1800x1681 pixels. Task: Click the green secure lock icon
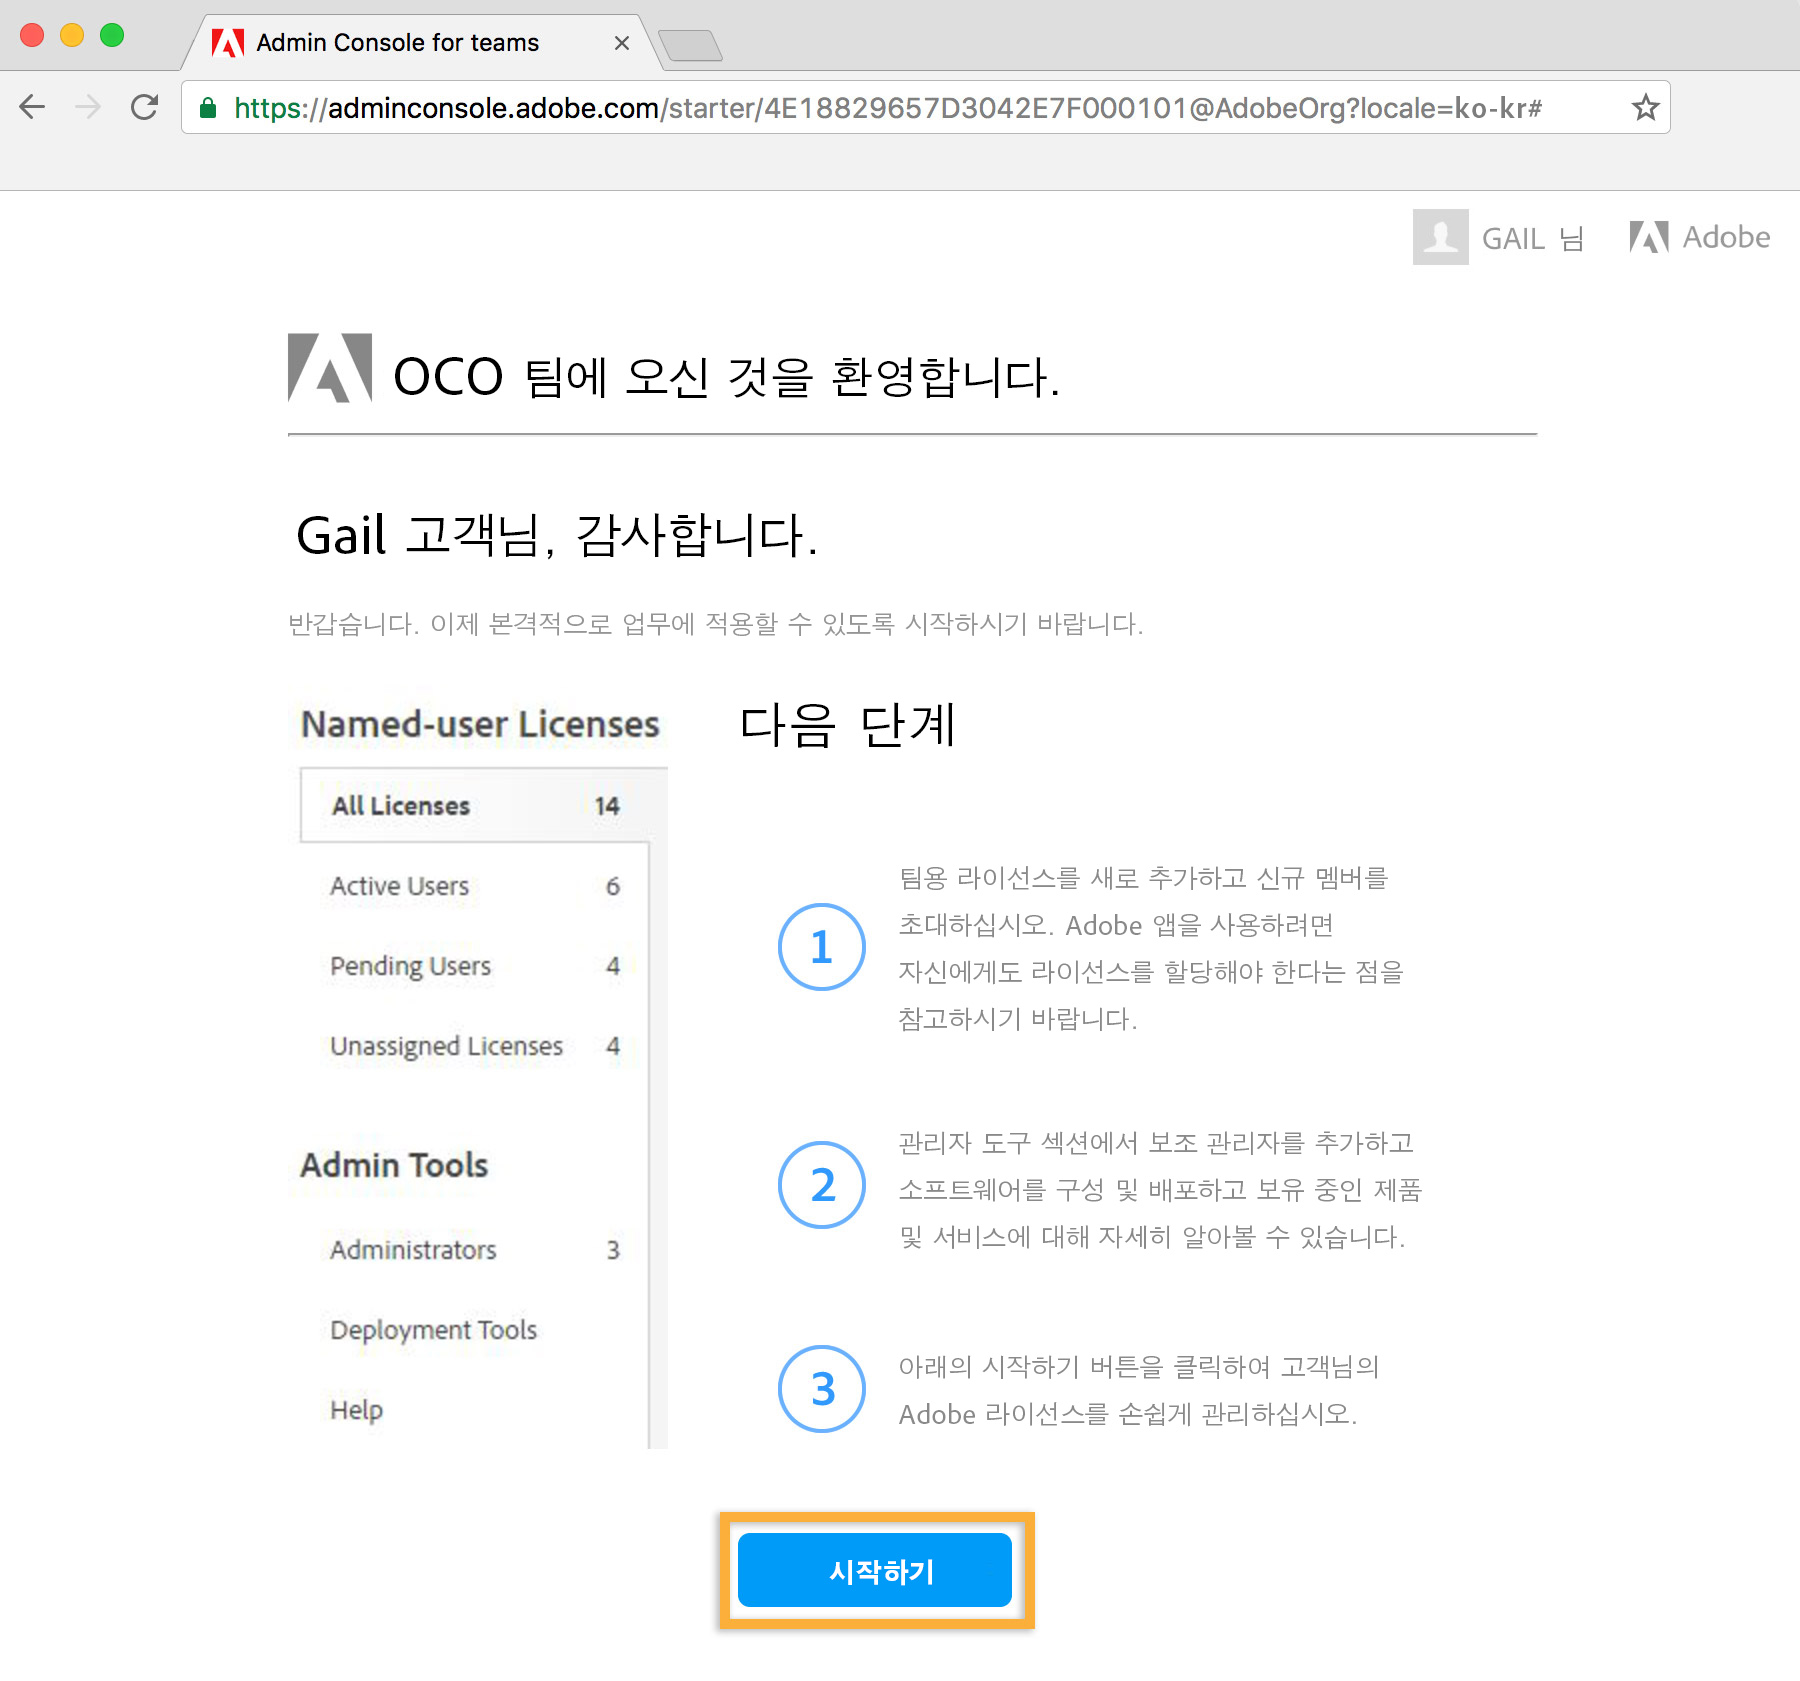tap(208, 108)
